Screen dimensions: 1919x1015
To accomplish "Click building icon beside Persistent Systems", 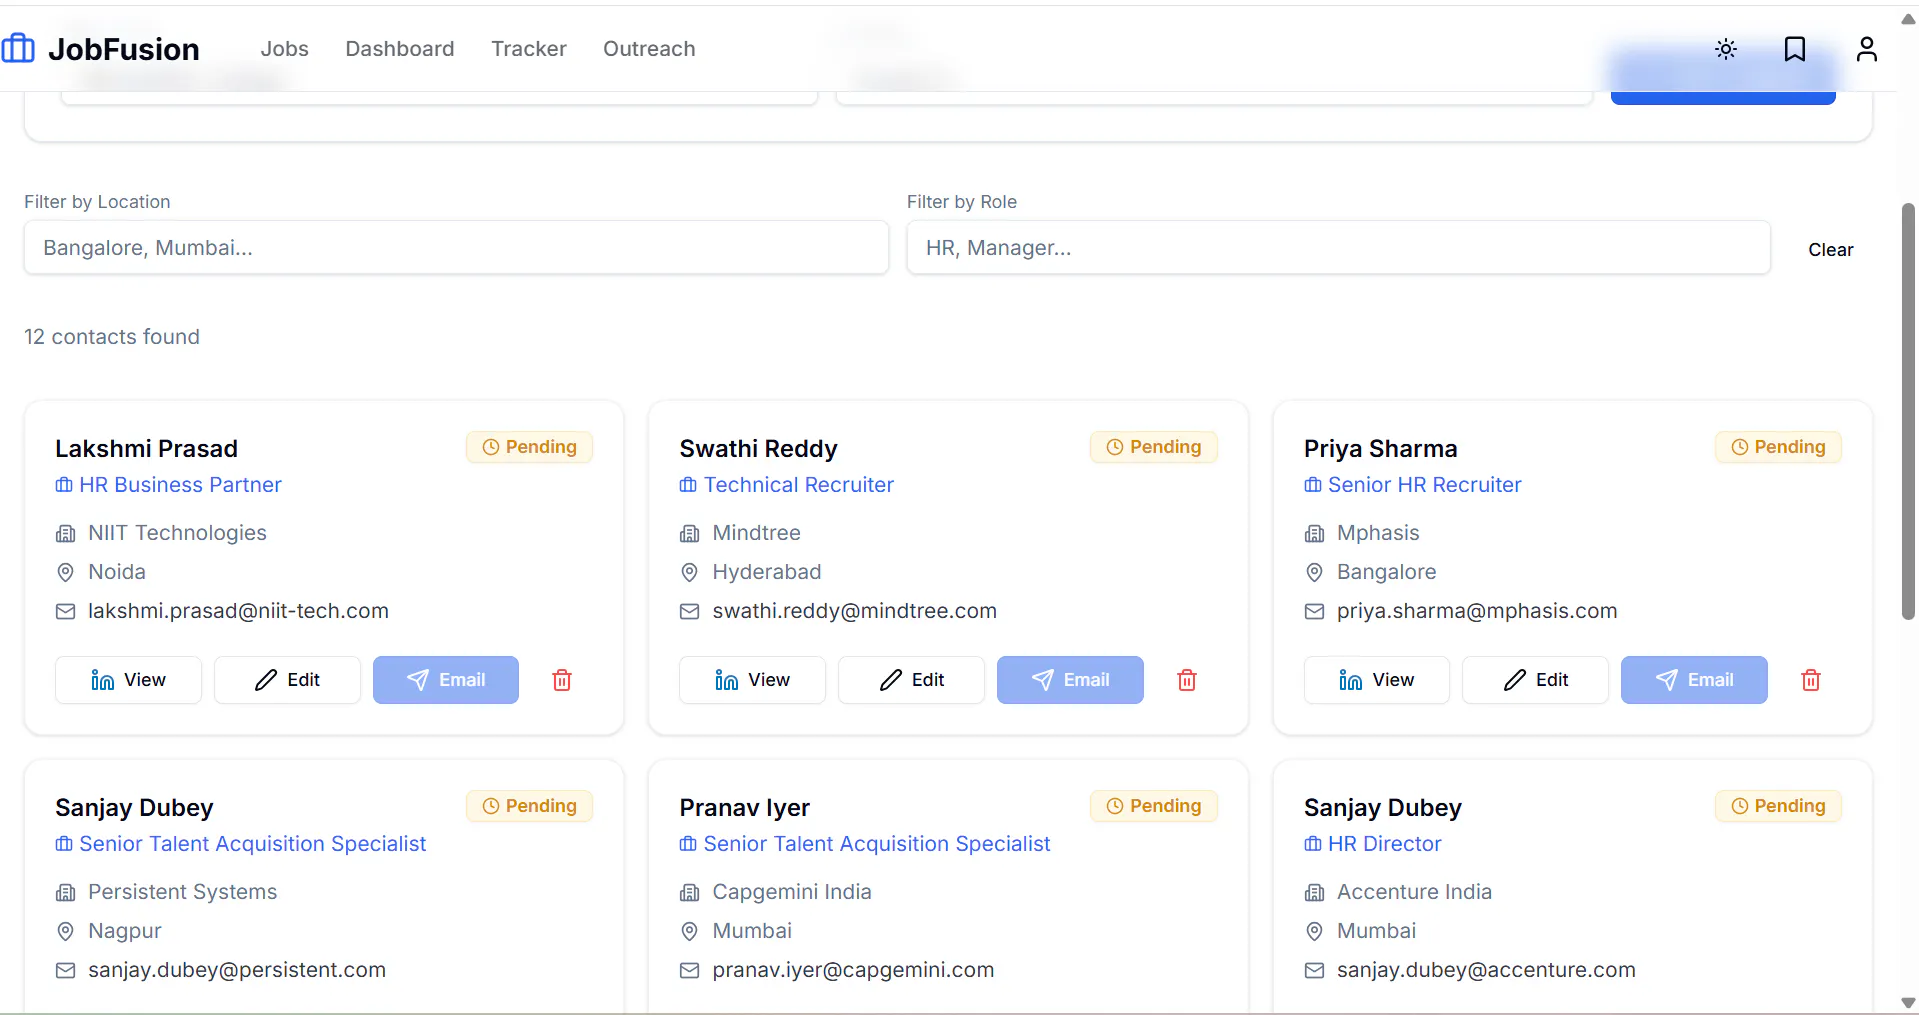I will (65, 893).
